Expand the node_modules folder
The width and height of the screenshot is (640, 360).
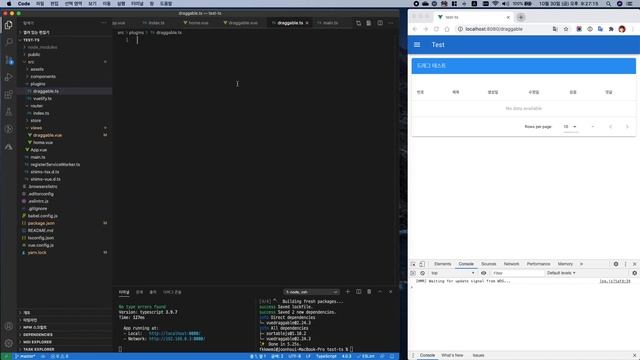click(x=42, y=47)
